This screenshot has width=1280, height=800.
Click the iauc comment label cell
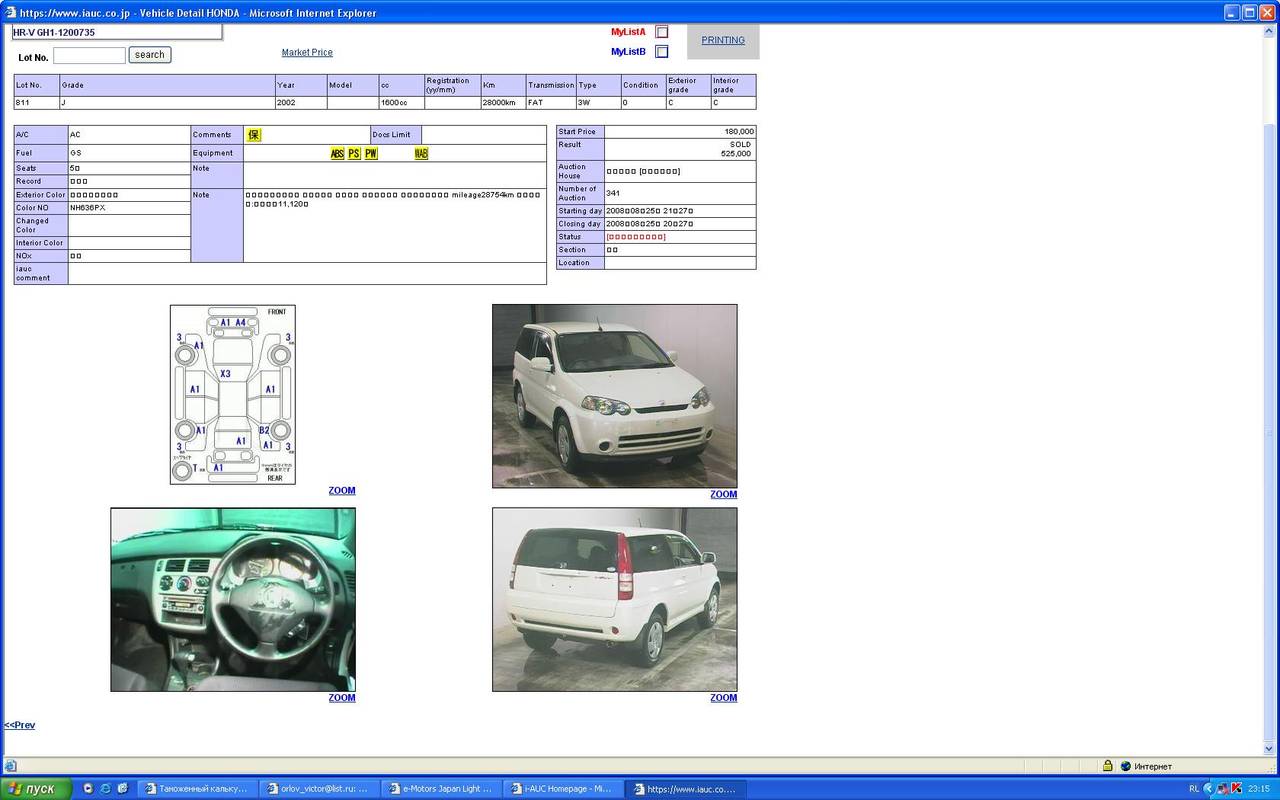pyautogui.click(x=41, y=273)
